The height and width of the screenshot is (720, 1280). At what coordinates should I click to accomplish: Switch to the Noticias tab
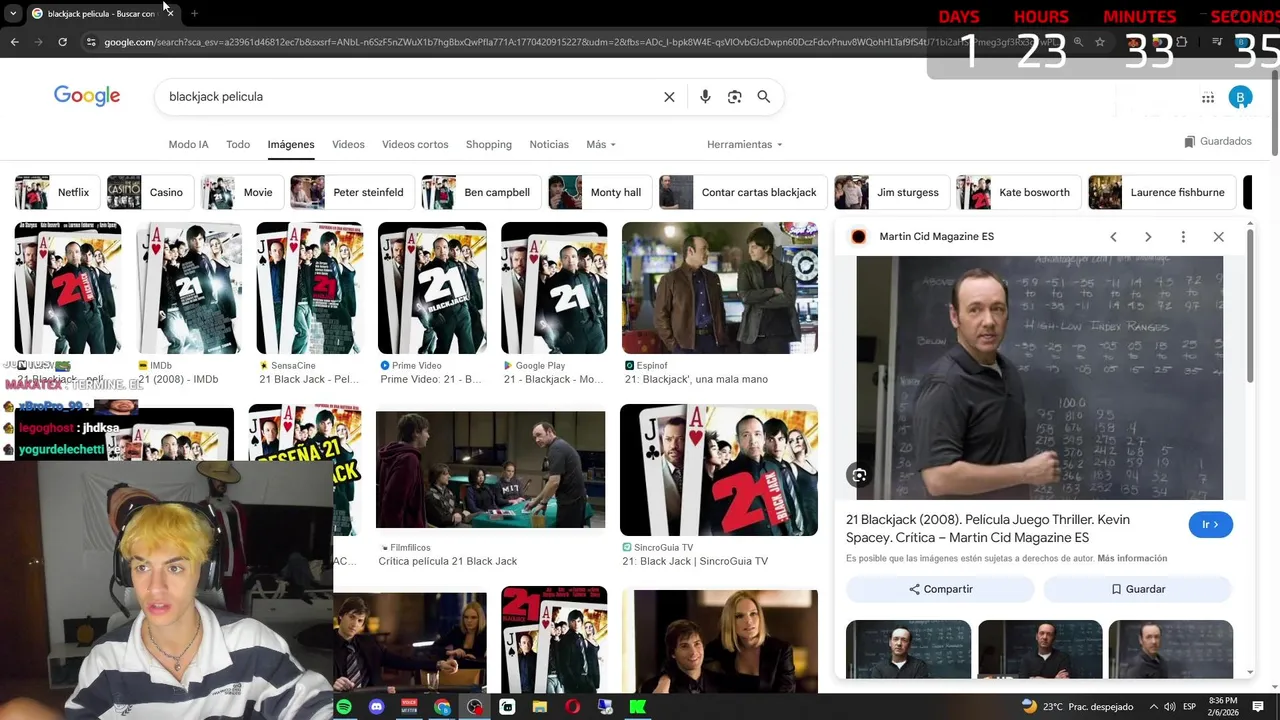tap(549, 144)
